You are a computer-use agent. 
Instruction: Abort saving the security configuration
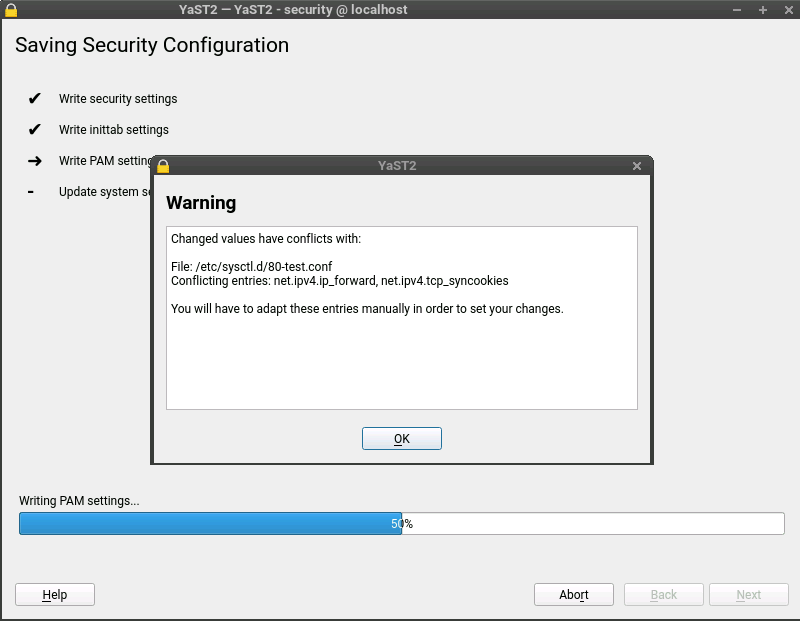pos(574,595)
